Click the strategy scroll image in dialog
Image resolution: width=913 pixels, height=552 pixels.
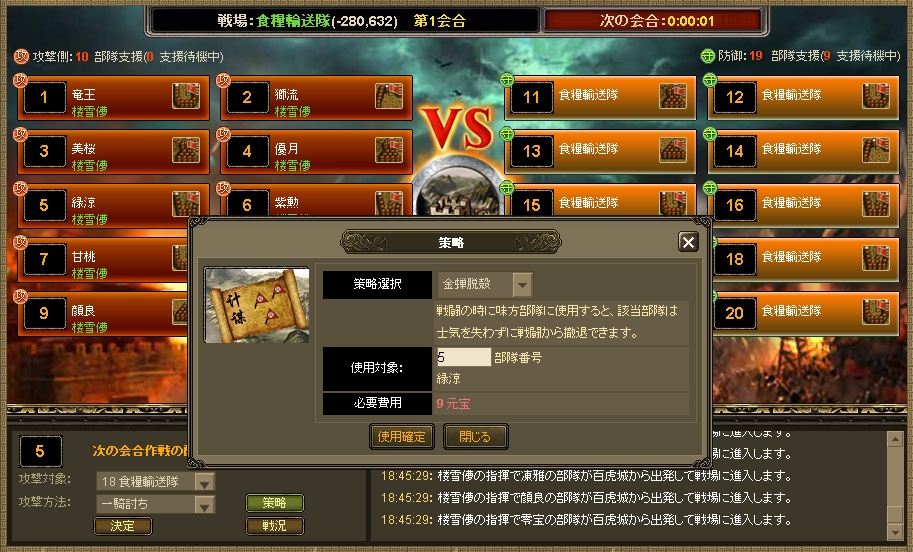pyautogui.click(x=256, y=305)
